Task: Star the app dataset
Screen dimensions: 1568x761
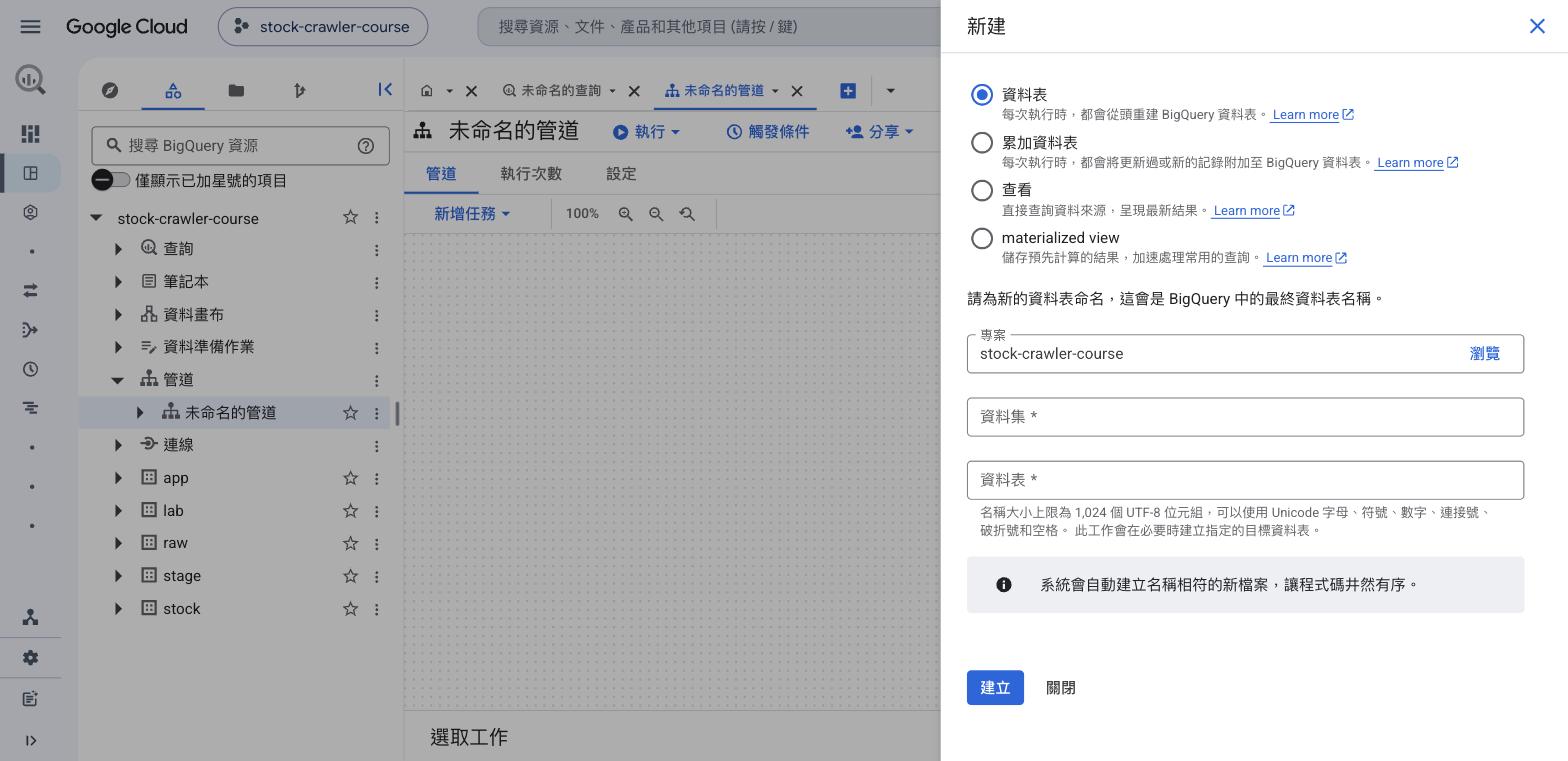Action: pos(350,478)
